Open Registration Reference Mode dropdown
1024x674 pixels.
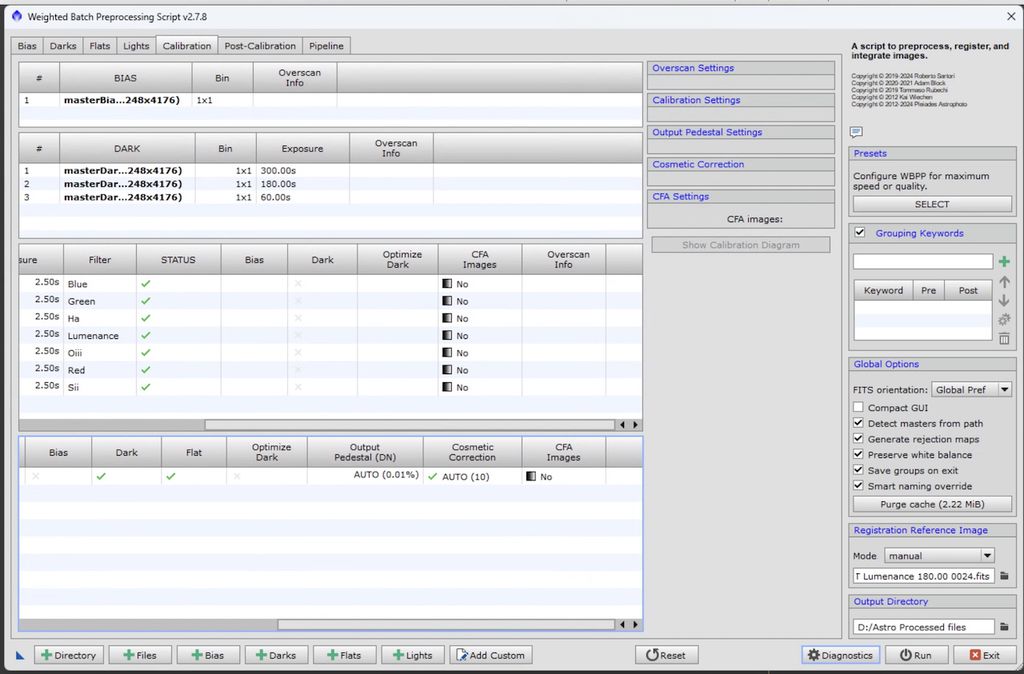pos(939,555)
